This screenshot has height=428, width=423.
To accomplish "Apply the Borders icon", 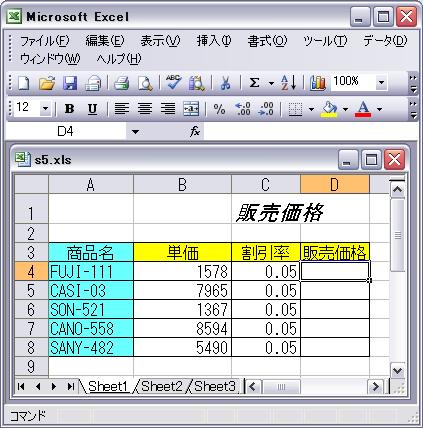I will coord(295,109).
